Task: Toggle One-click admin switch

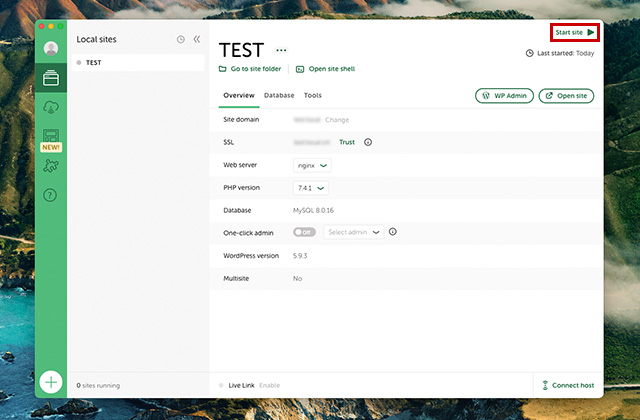Action: click(304, 232)
